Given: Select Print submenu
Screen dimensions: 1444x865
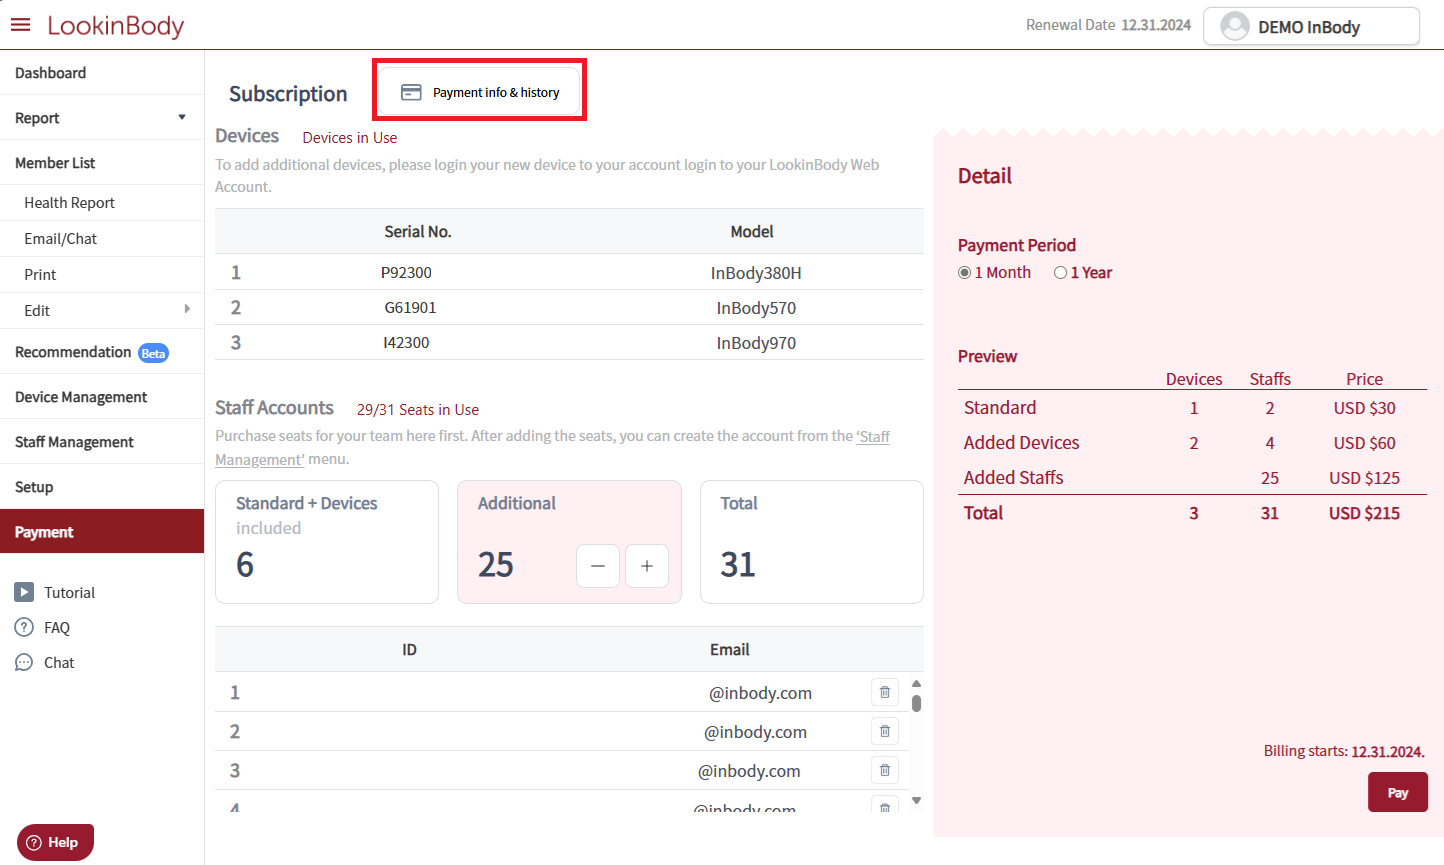Looking at the screenshot, I should (x=102, y=275).
